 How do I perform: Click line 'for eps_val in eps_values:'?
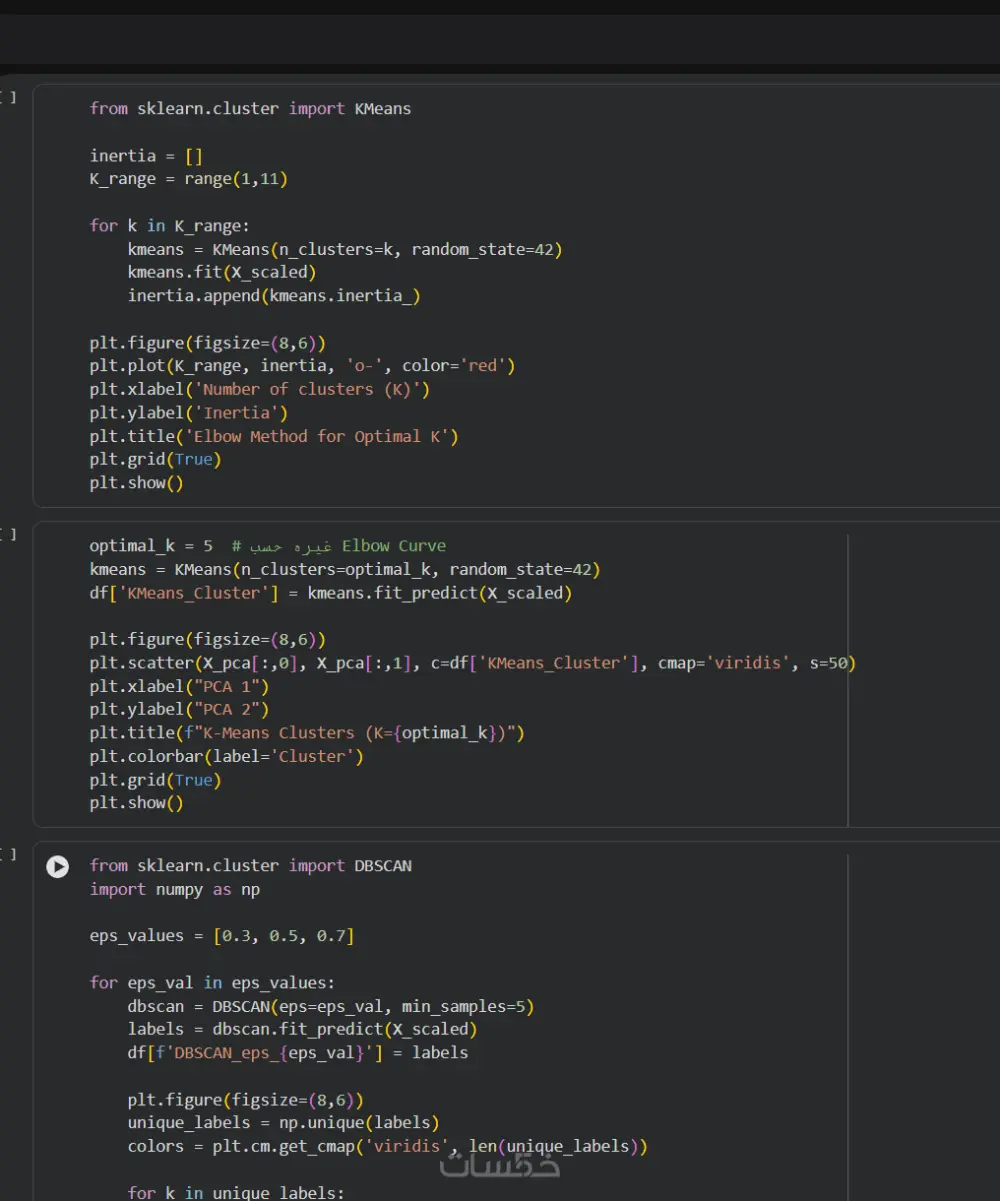[x=212, y=982]
